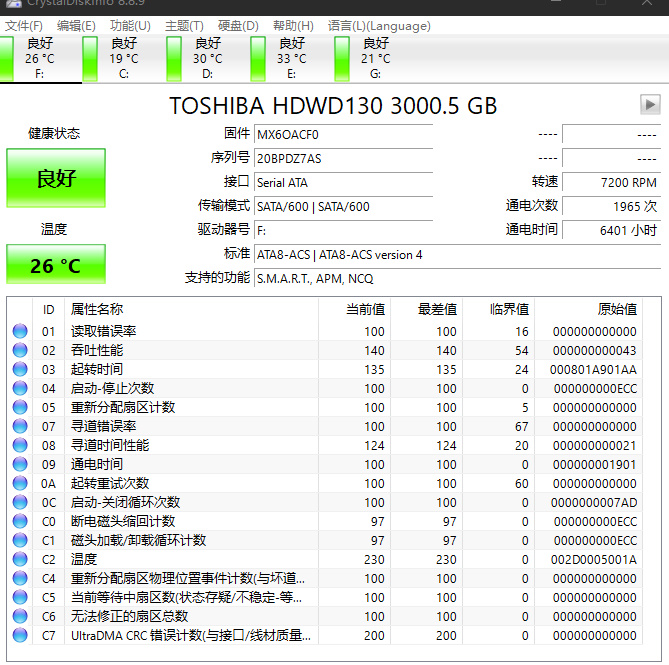Open the 帮助(H) menu
Viewport: 669px width, 665px height.
pyautogui.click(x=294, y=26)
